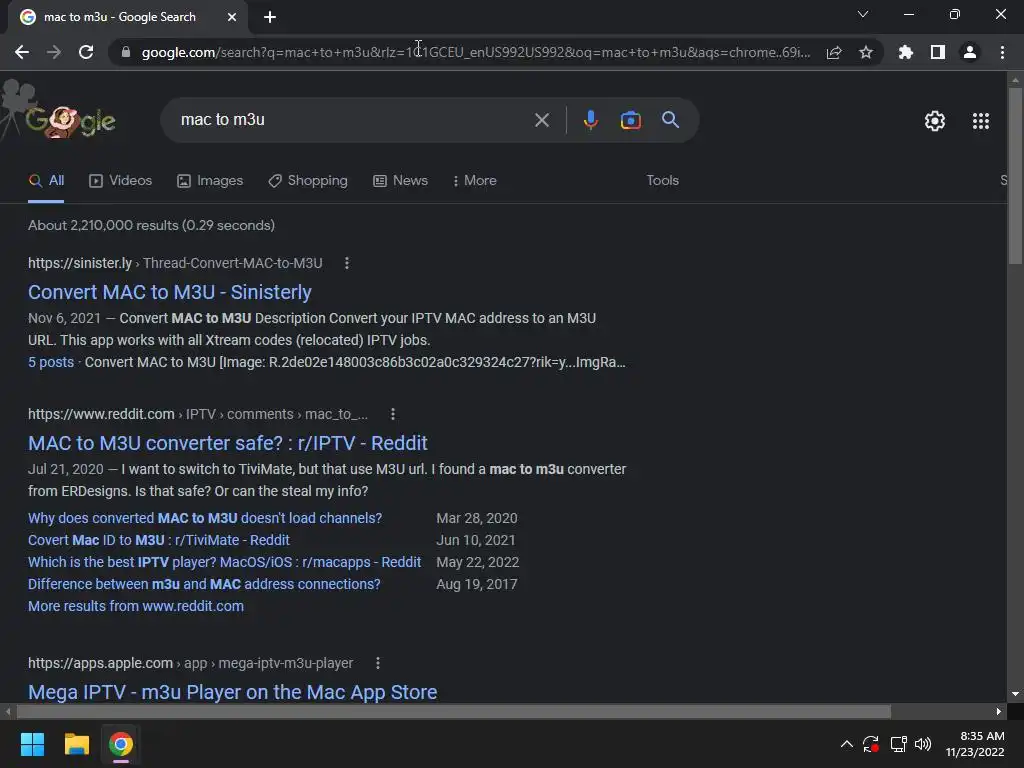View site information via the lock icon
Screen dimensions: 1024x768
125,52
